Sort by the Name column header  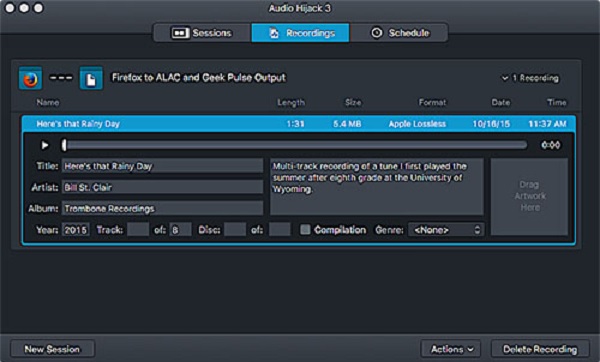[48, 102]
